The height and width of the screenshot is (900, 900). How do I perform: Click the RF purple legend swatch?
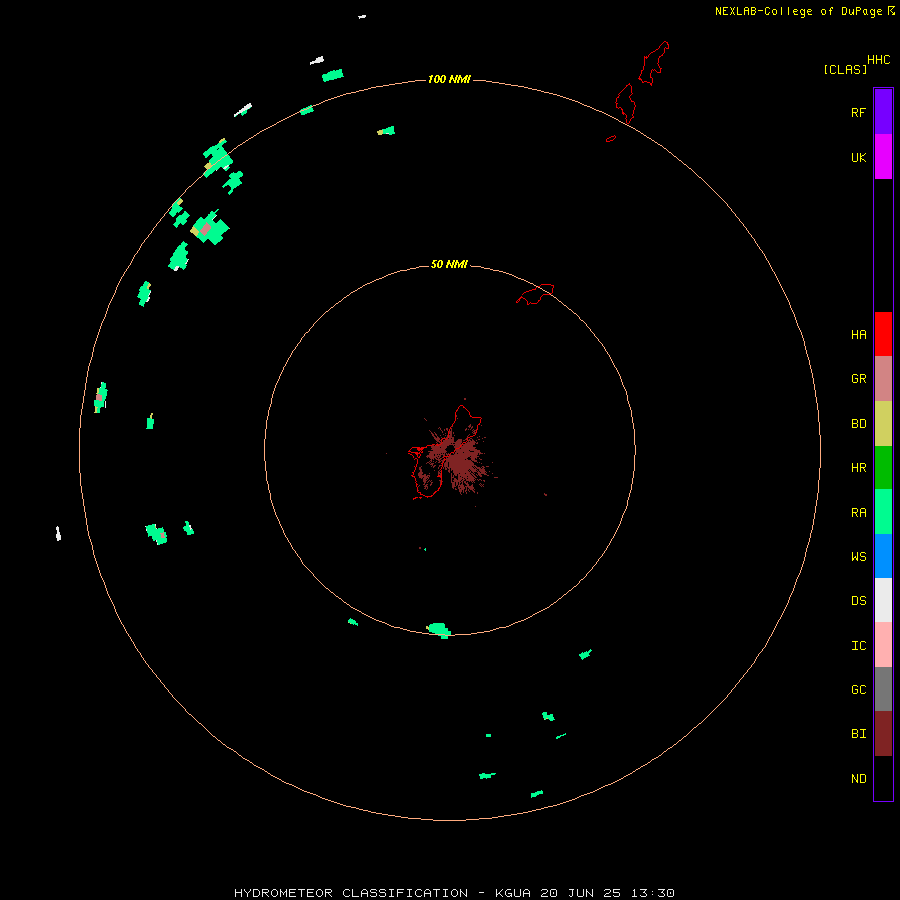point(883,112)
